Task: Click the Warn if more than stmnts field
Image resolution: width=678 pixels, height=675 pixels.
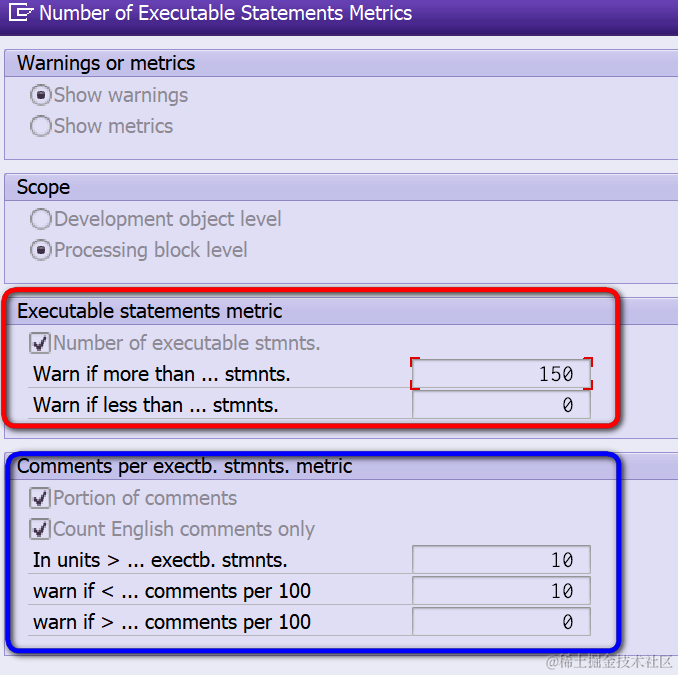Action: pos(501,374)
